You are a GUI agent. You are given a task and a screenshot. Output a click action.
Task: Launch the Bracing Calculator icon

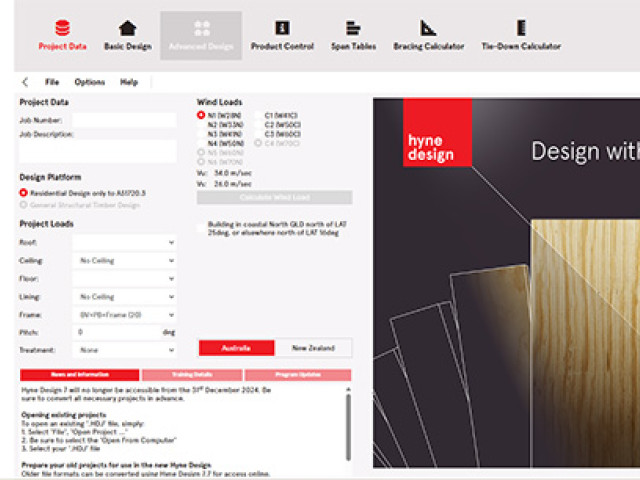(428, 28)
